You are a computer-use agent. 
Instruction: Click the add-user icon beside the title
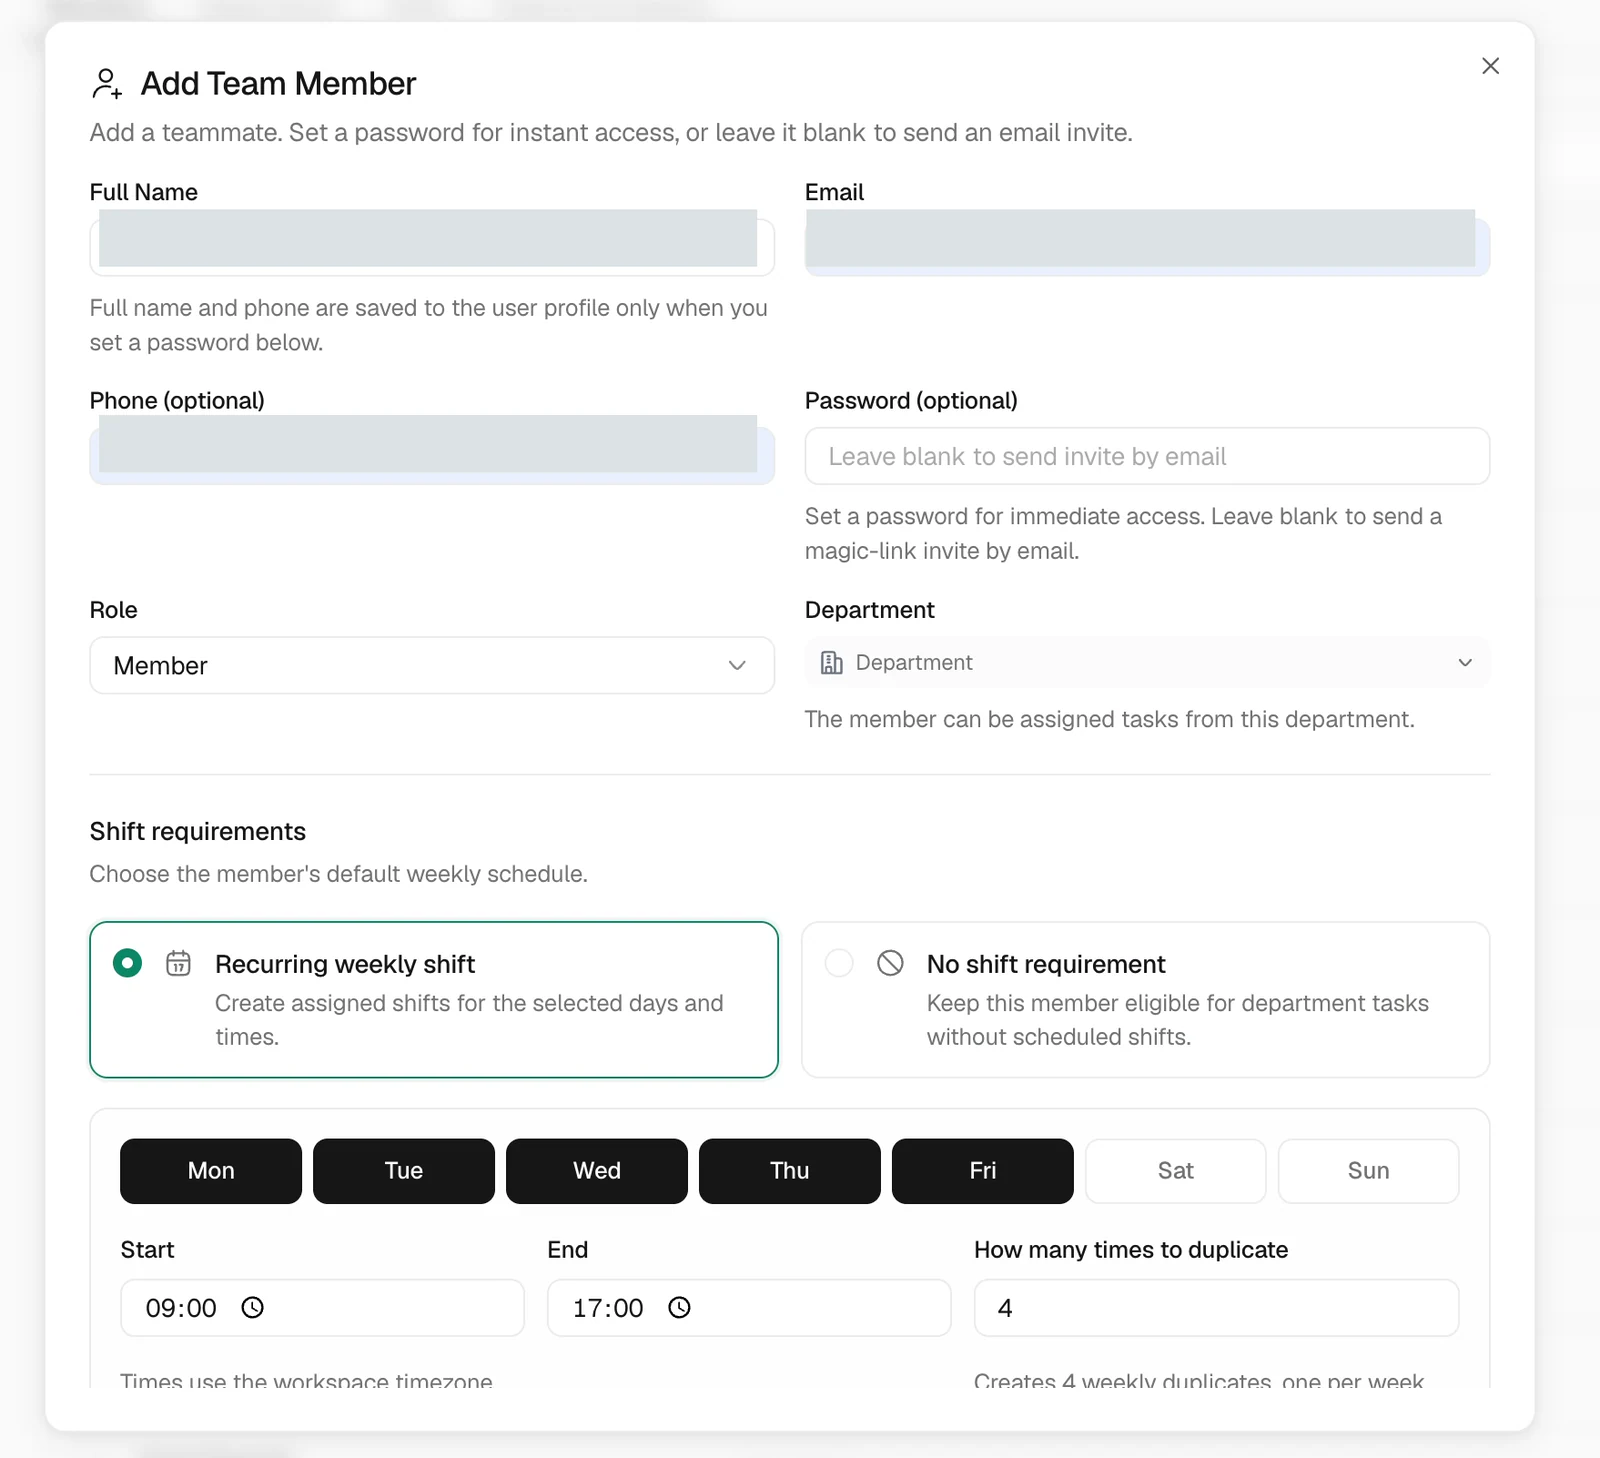pos(106,84)
